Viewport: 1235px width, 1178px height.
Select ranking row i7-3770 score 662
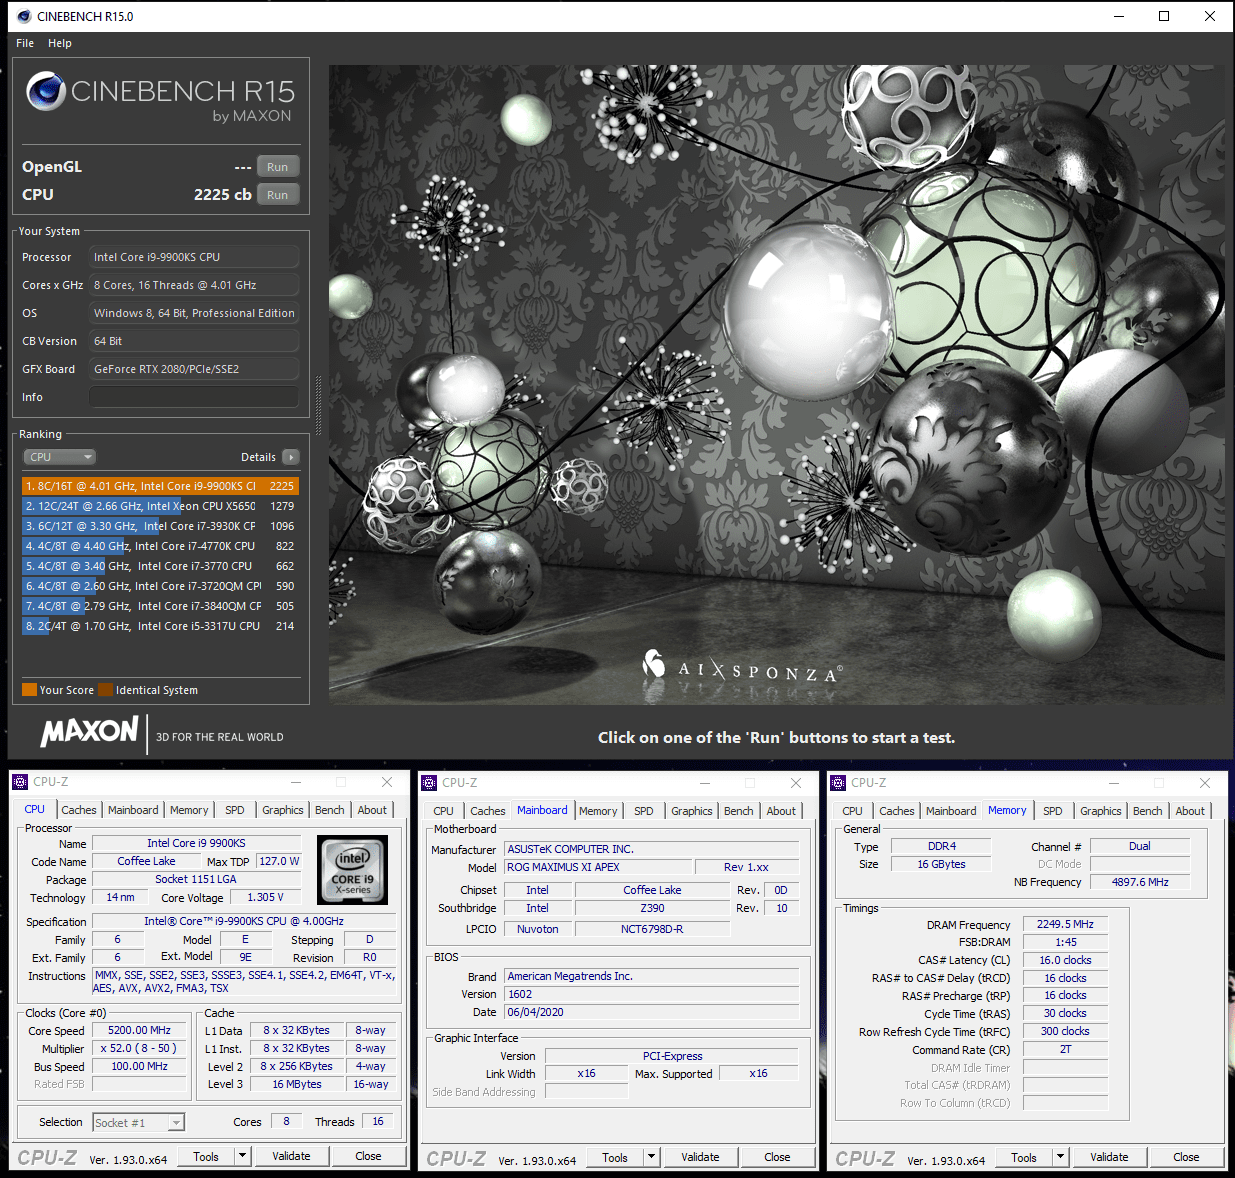click(x=160, y=566)
